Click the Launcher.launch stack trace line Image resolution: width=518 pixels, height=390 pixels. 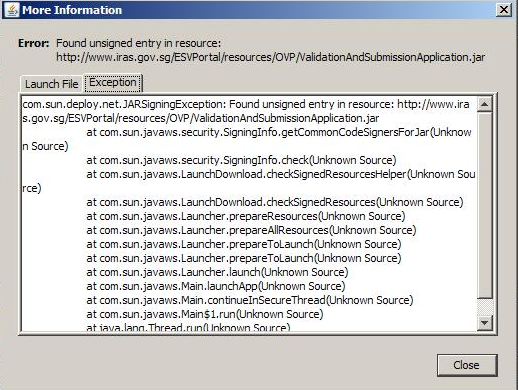217,272
